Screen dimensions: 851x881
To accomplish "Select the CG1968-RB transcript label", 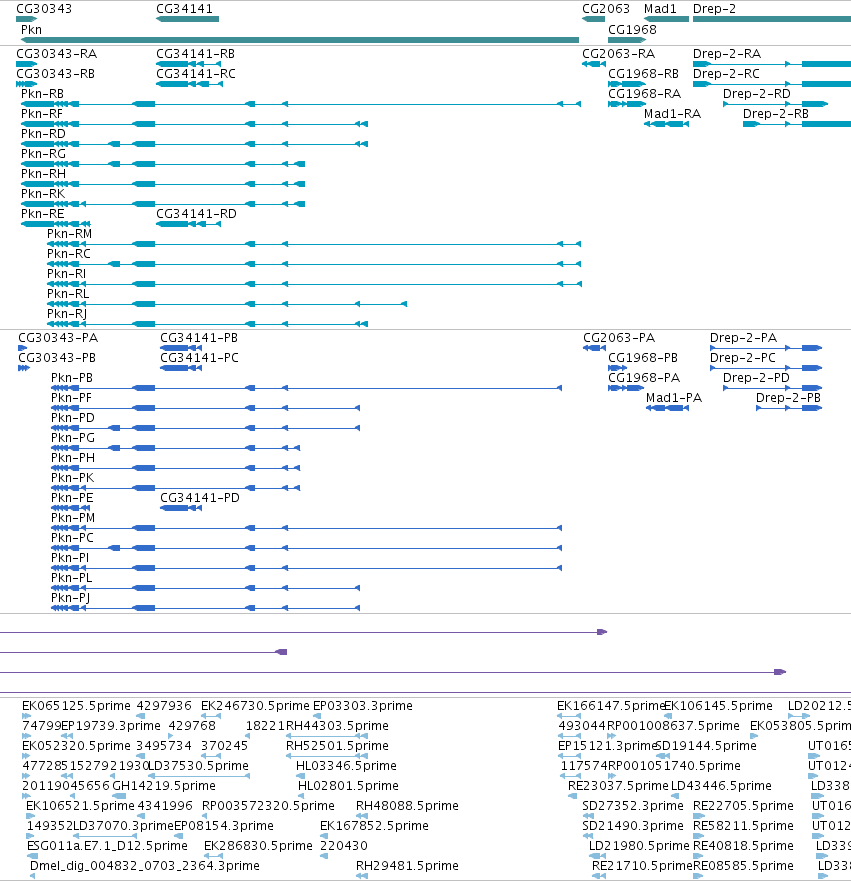I will [x=644, y=74].
